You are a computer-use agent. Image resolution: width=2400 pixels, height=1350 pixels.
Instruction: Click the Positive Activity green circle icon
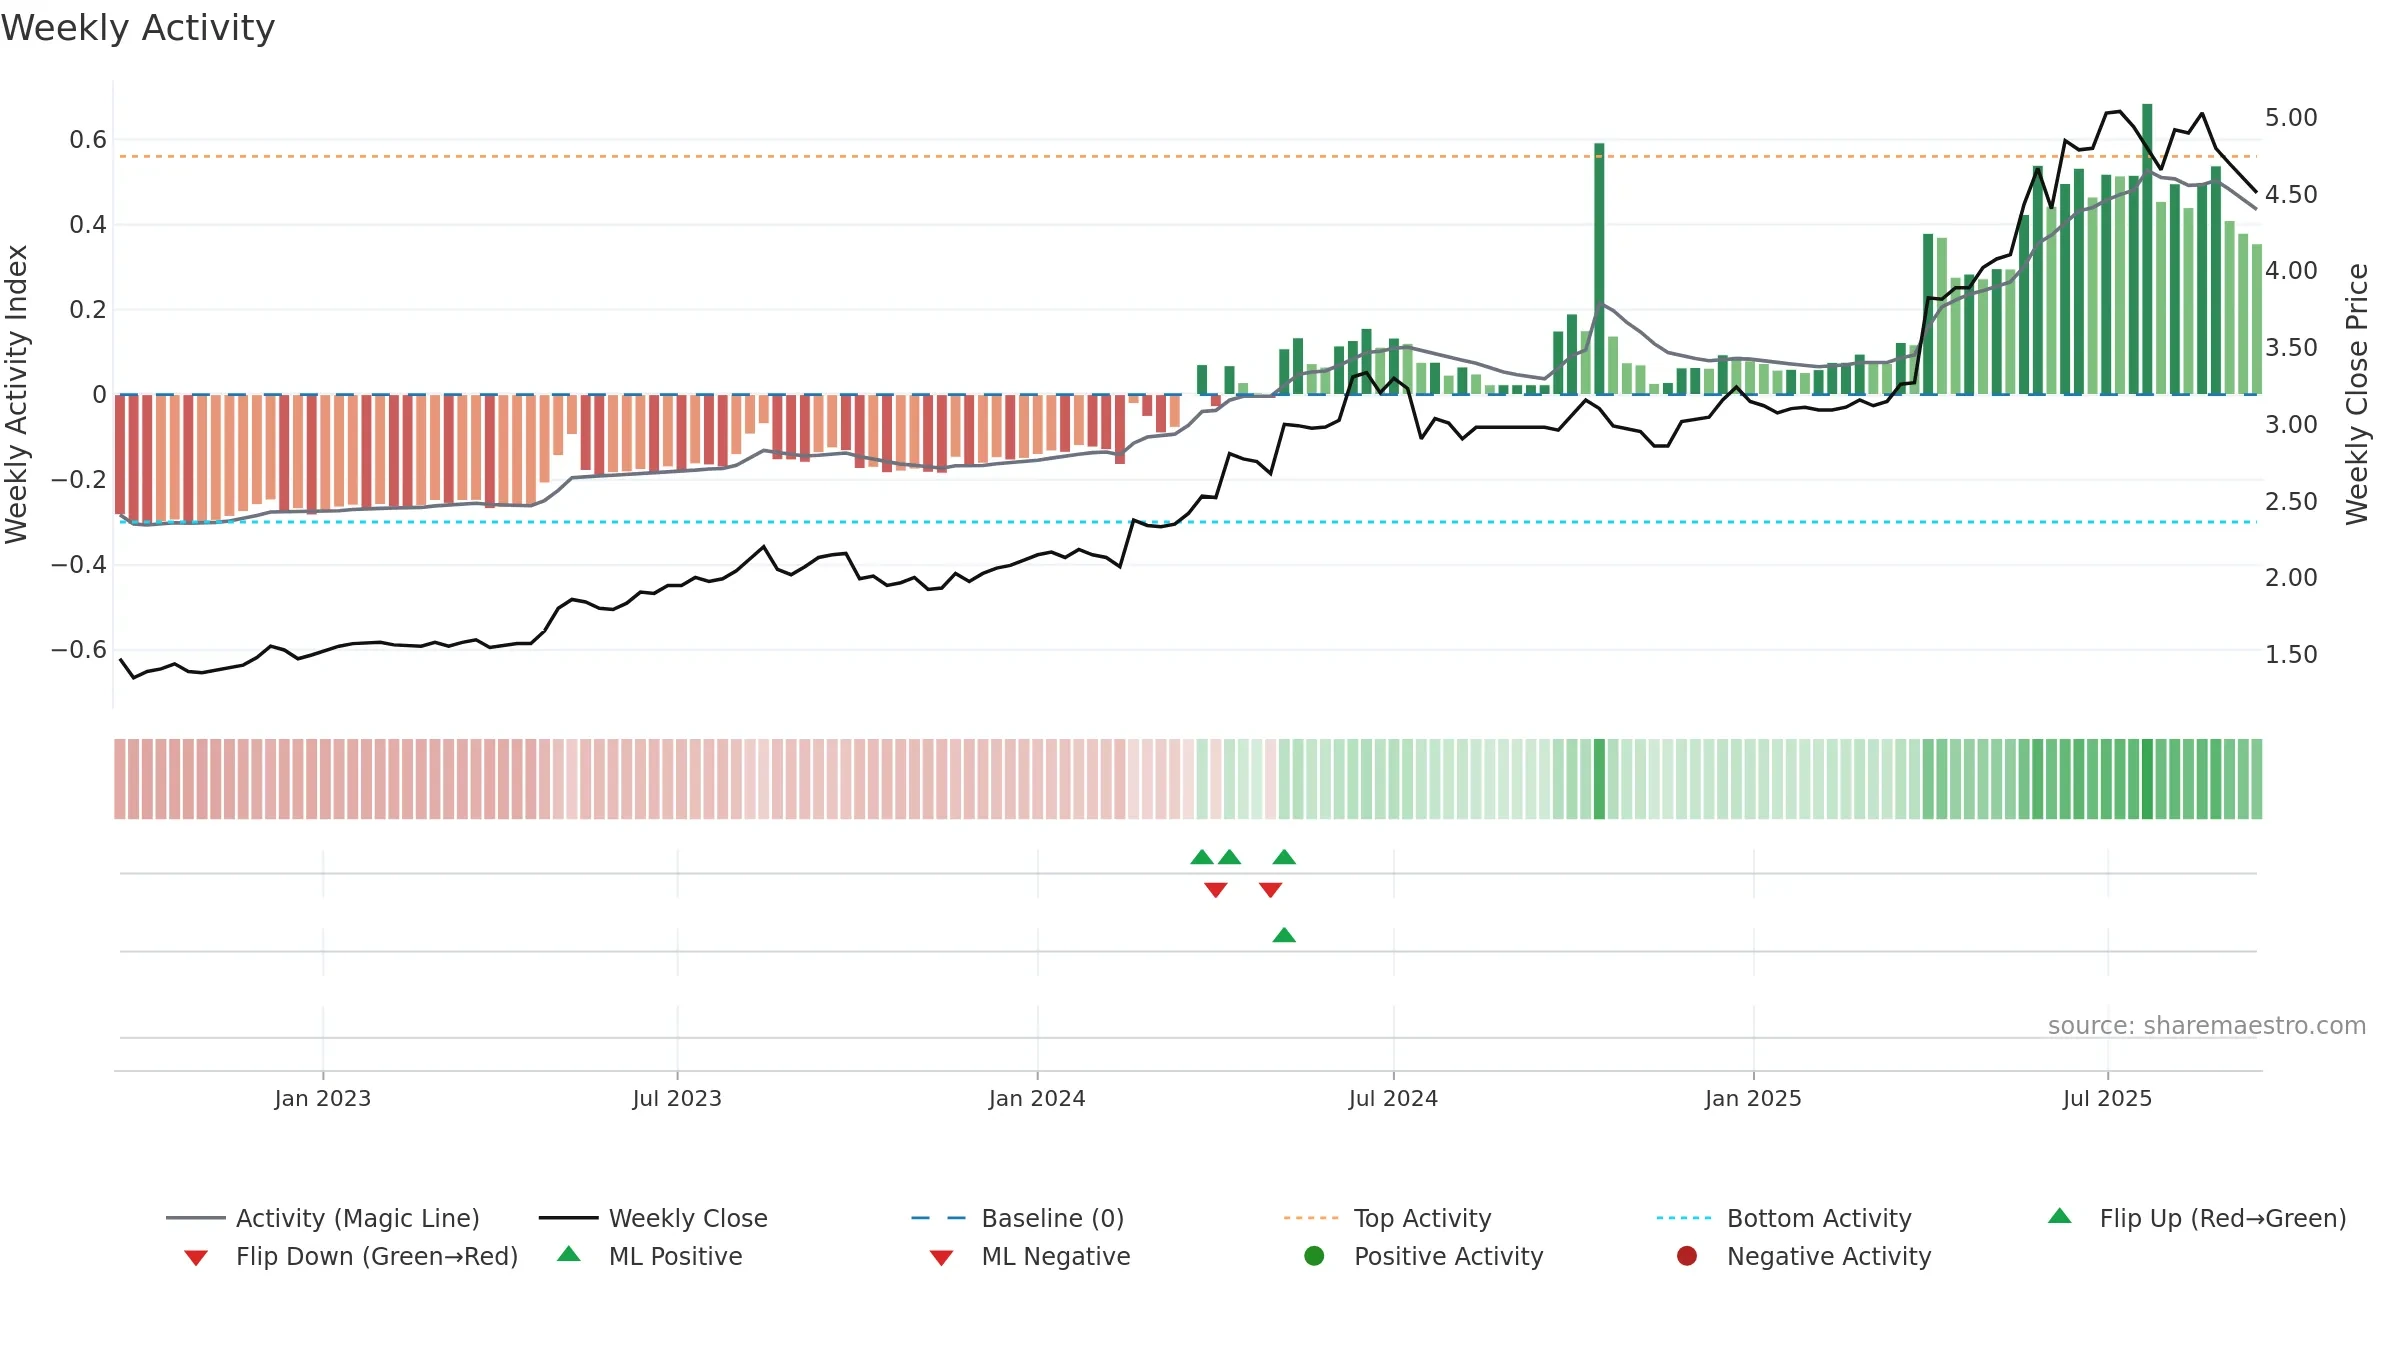(x=1314, y=1255)
